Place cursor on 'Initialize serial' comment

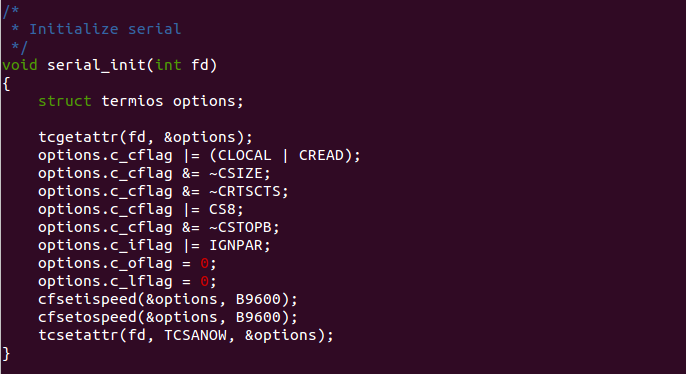tap(105, 29)
